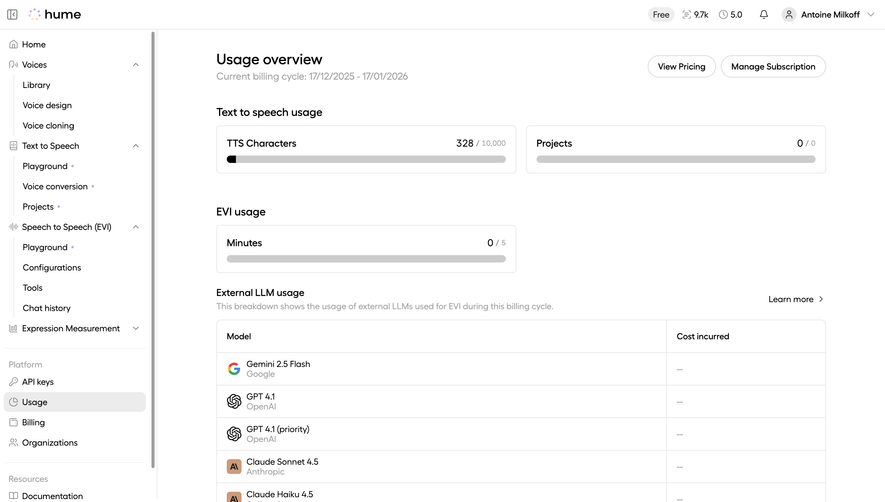
Task: Click the user avatar icon
Action: pos(789,15)
